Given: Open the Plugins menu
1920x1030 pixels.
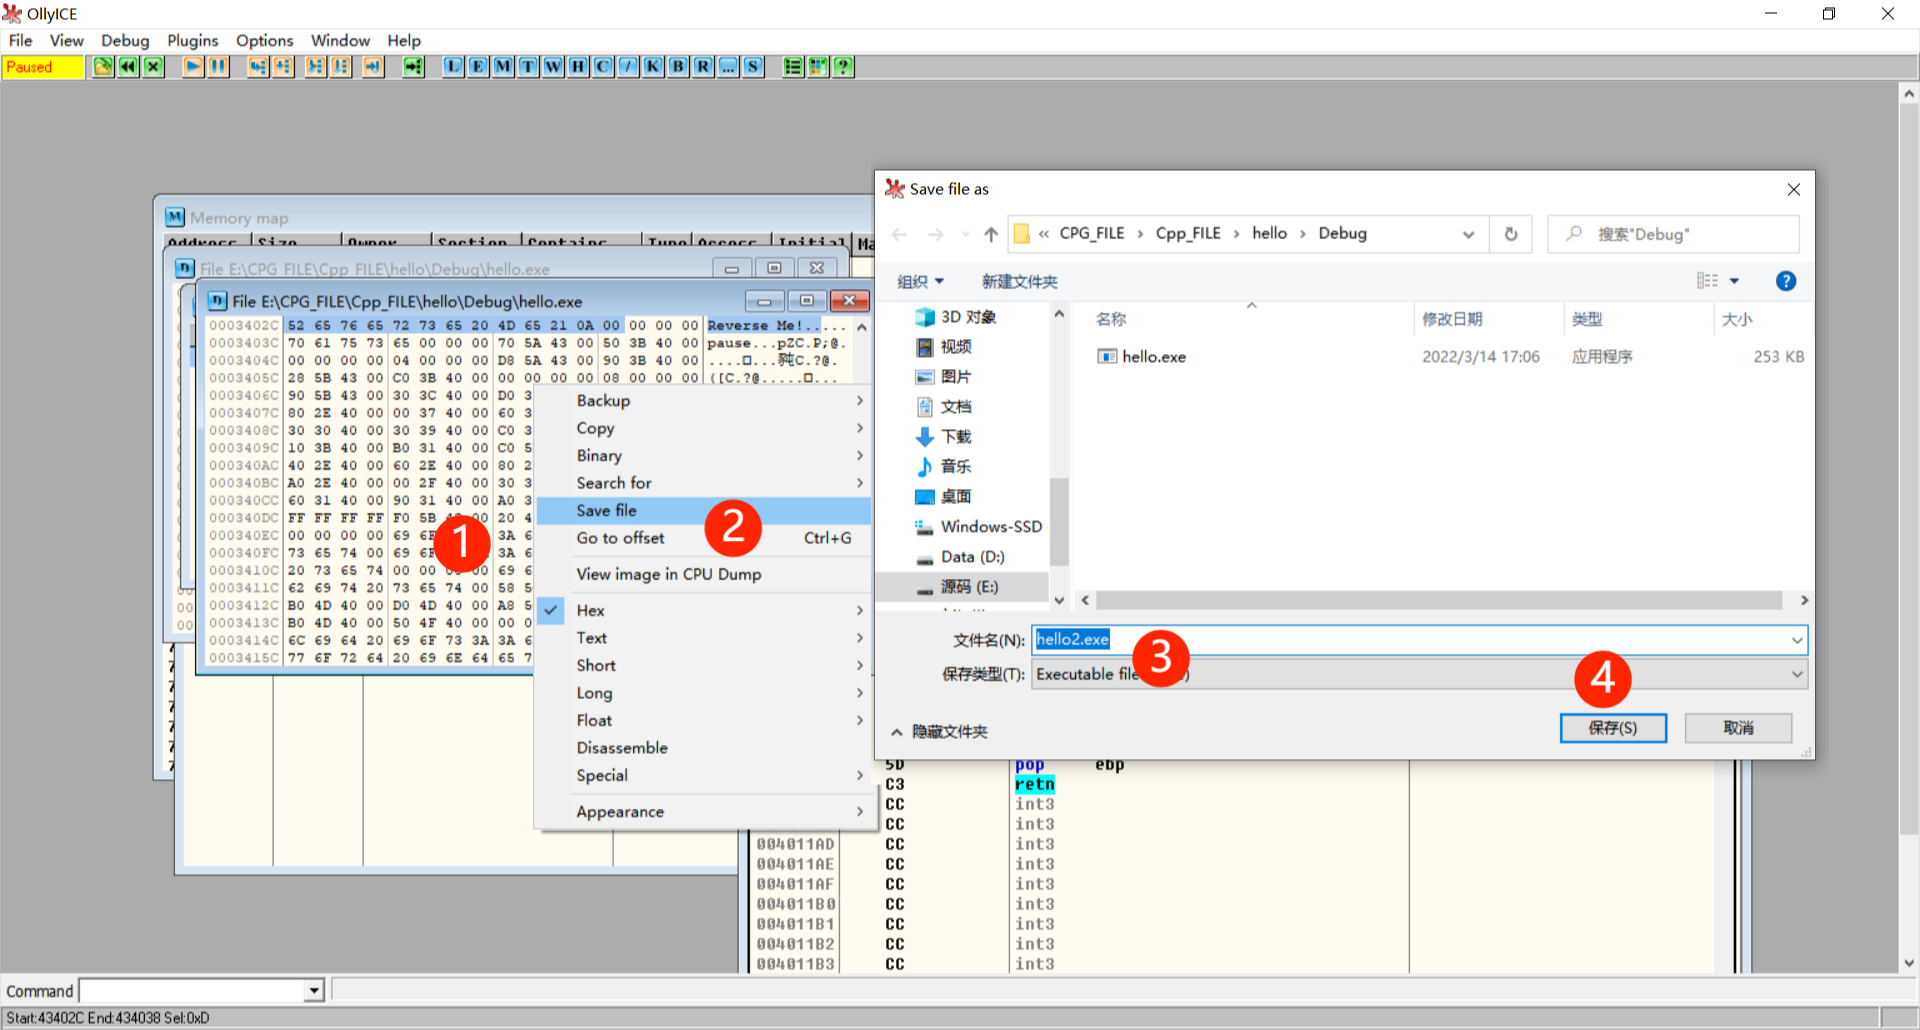Looking at the screenshot, I should click(x=192, y=40).
